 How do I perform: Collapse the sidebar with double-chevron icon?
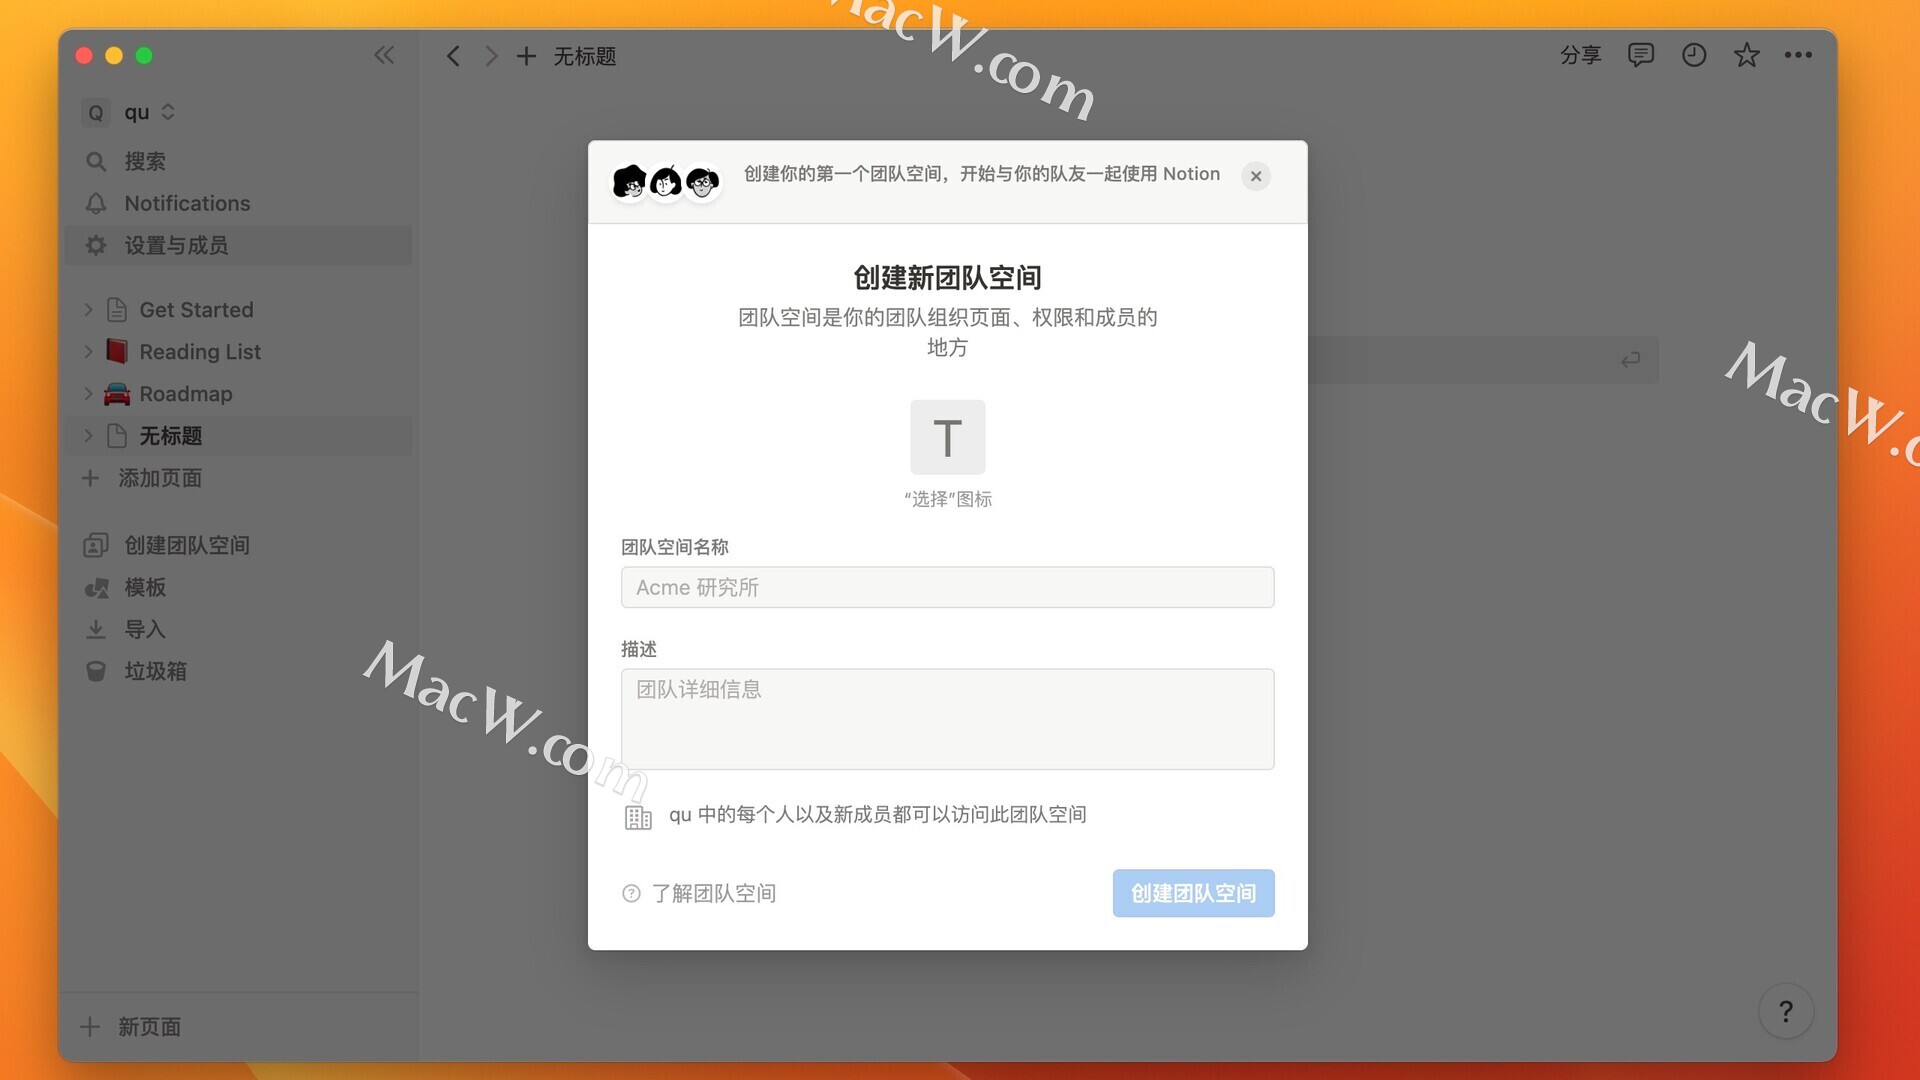coord(384,55)
